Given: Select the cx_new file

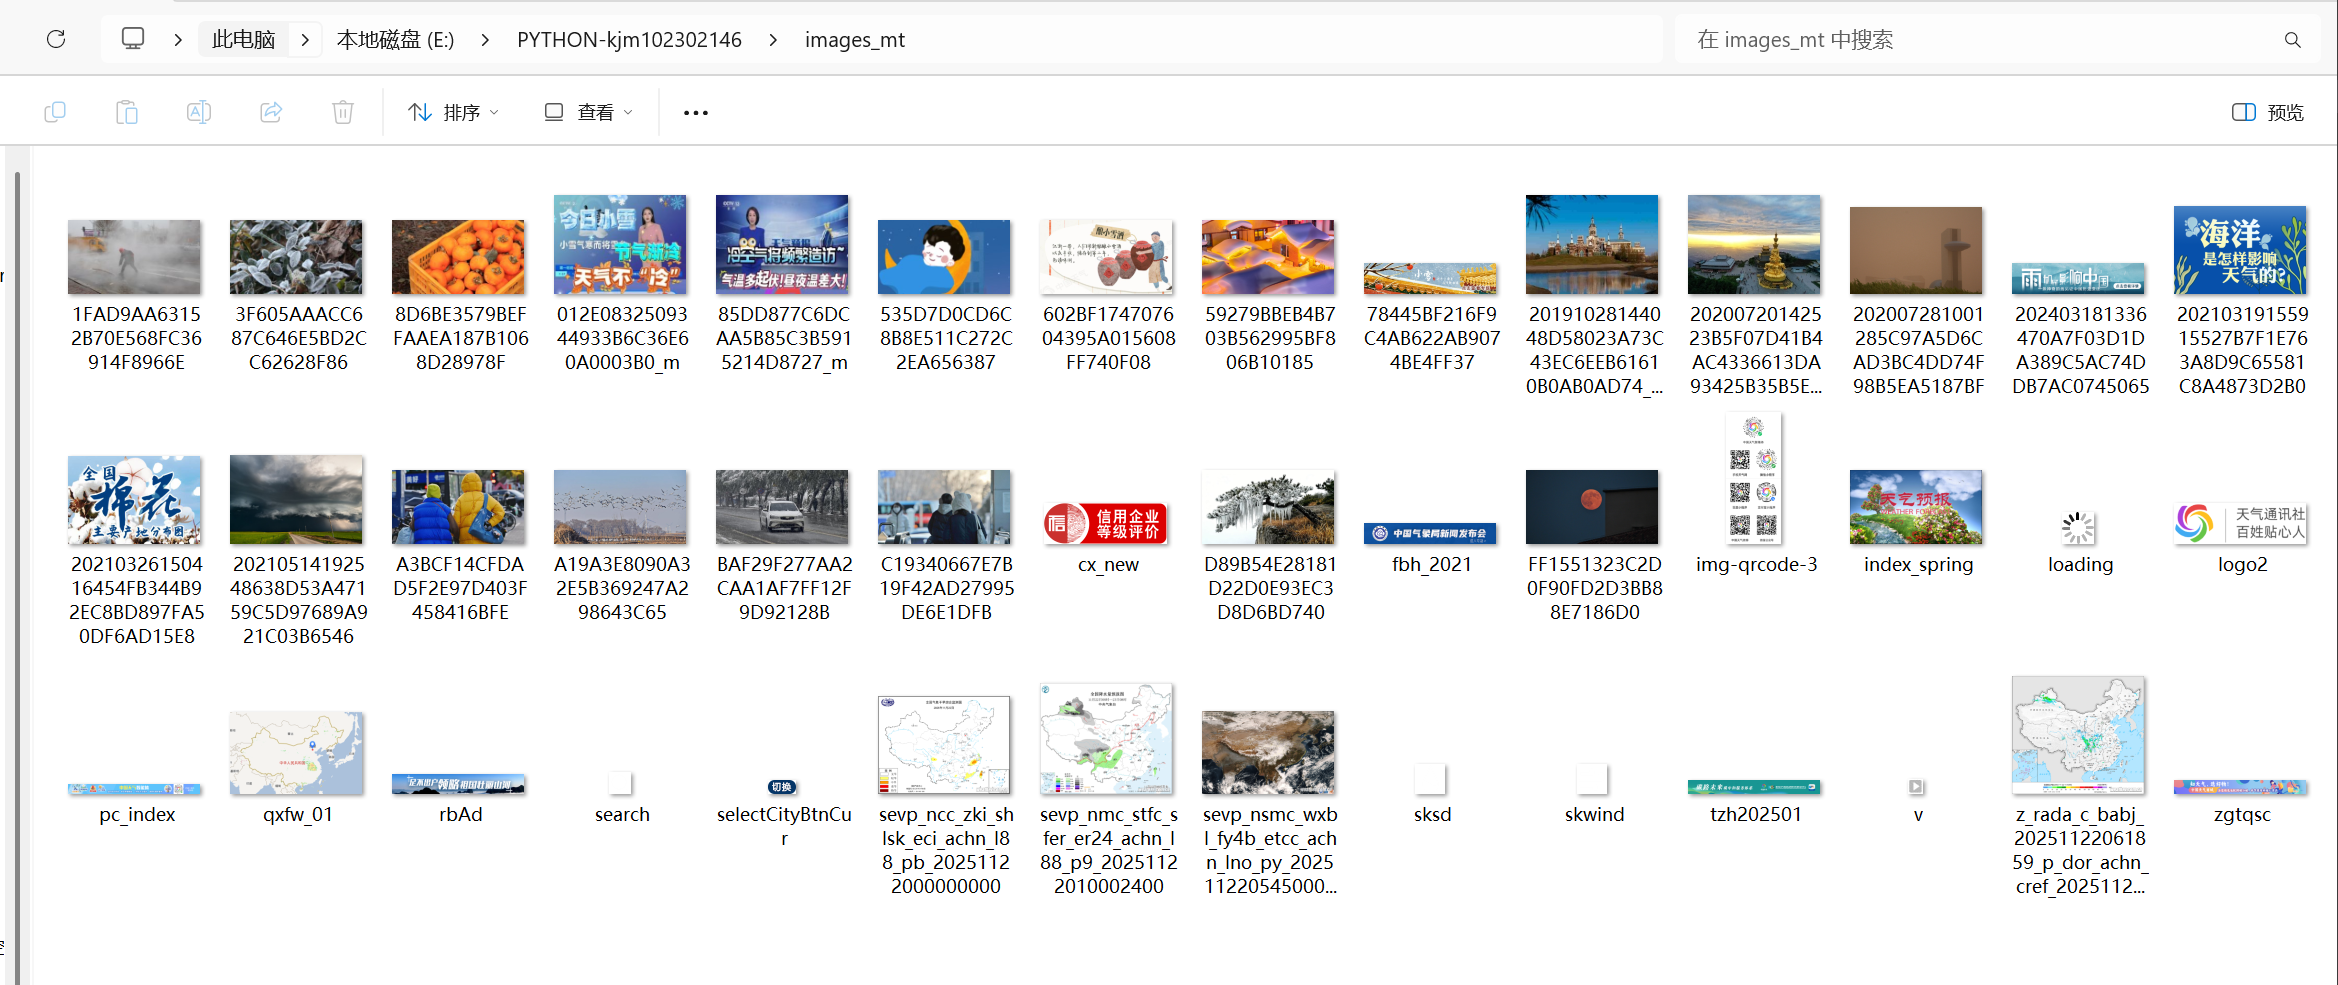Looking at the screenshot, I should point(1106,523).
